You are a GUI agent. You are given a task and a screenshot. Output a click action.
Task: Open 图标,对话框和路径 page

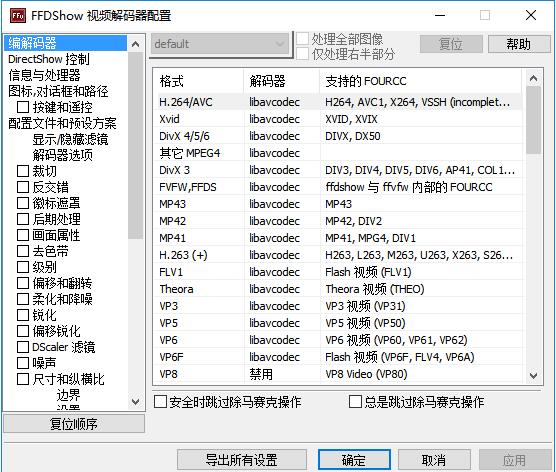[x=58, y=91]
